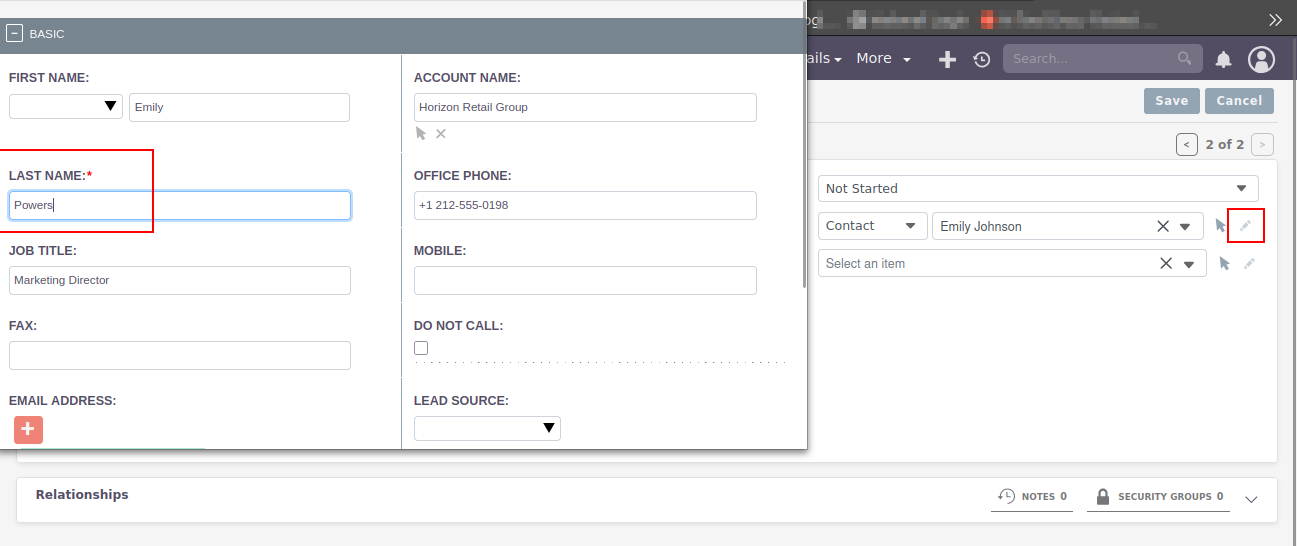
Task: Open the Lead Source dropdown
Action: coord(487,428)
